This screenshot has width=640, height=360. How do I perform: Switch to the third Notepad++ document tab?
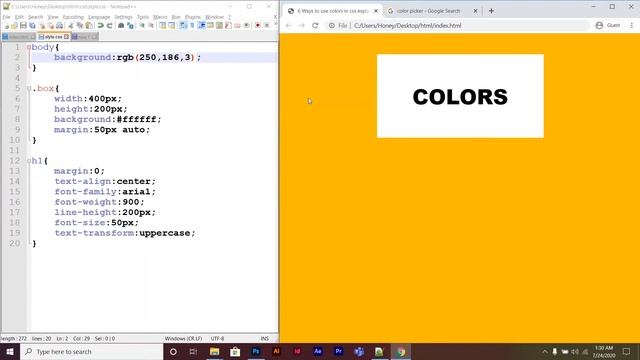85,37
